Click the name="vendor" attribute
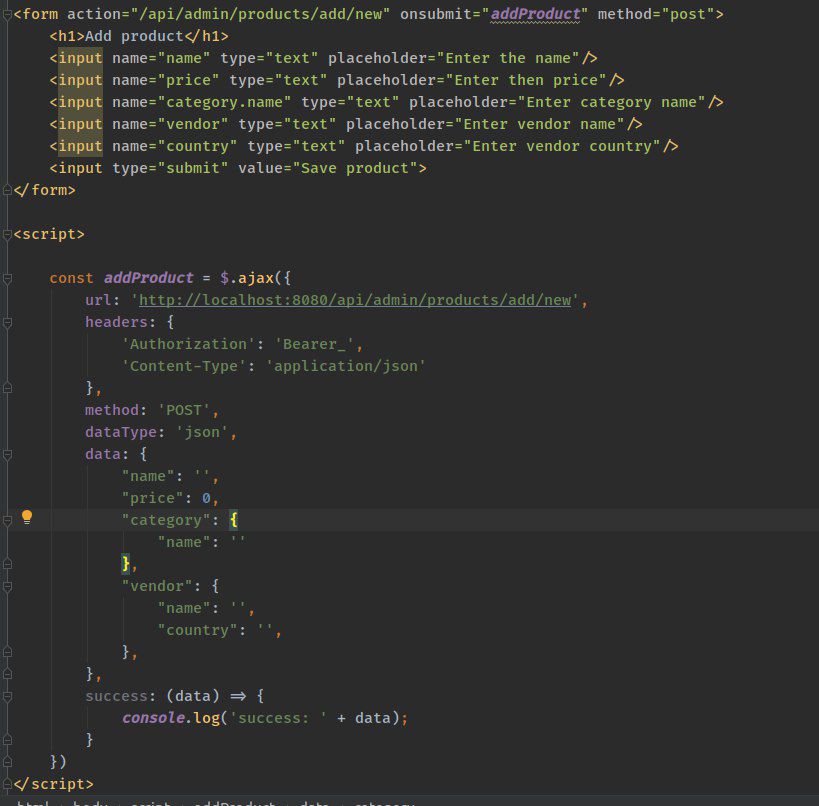819x806 pixels. [170, 124]
